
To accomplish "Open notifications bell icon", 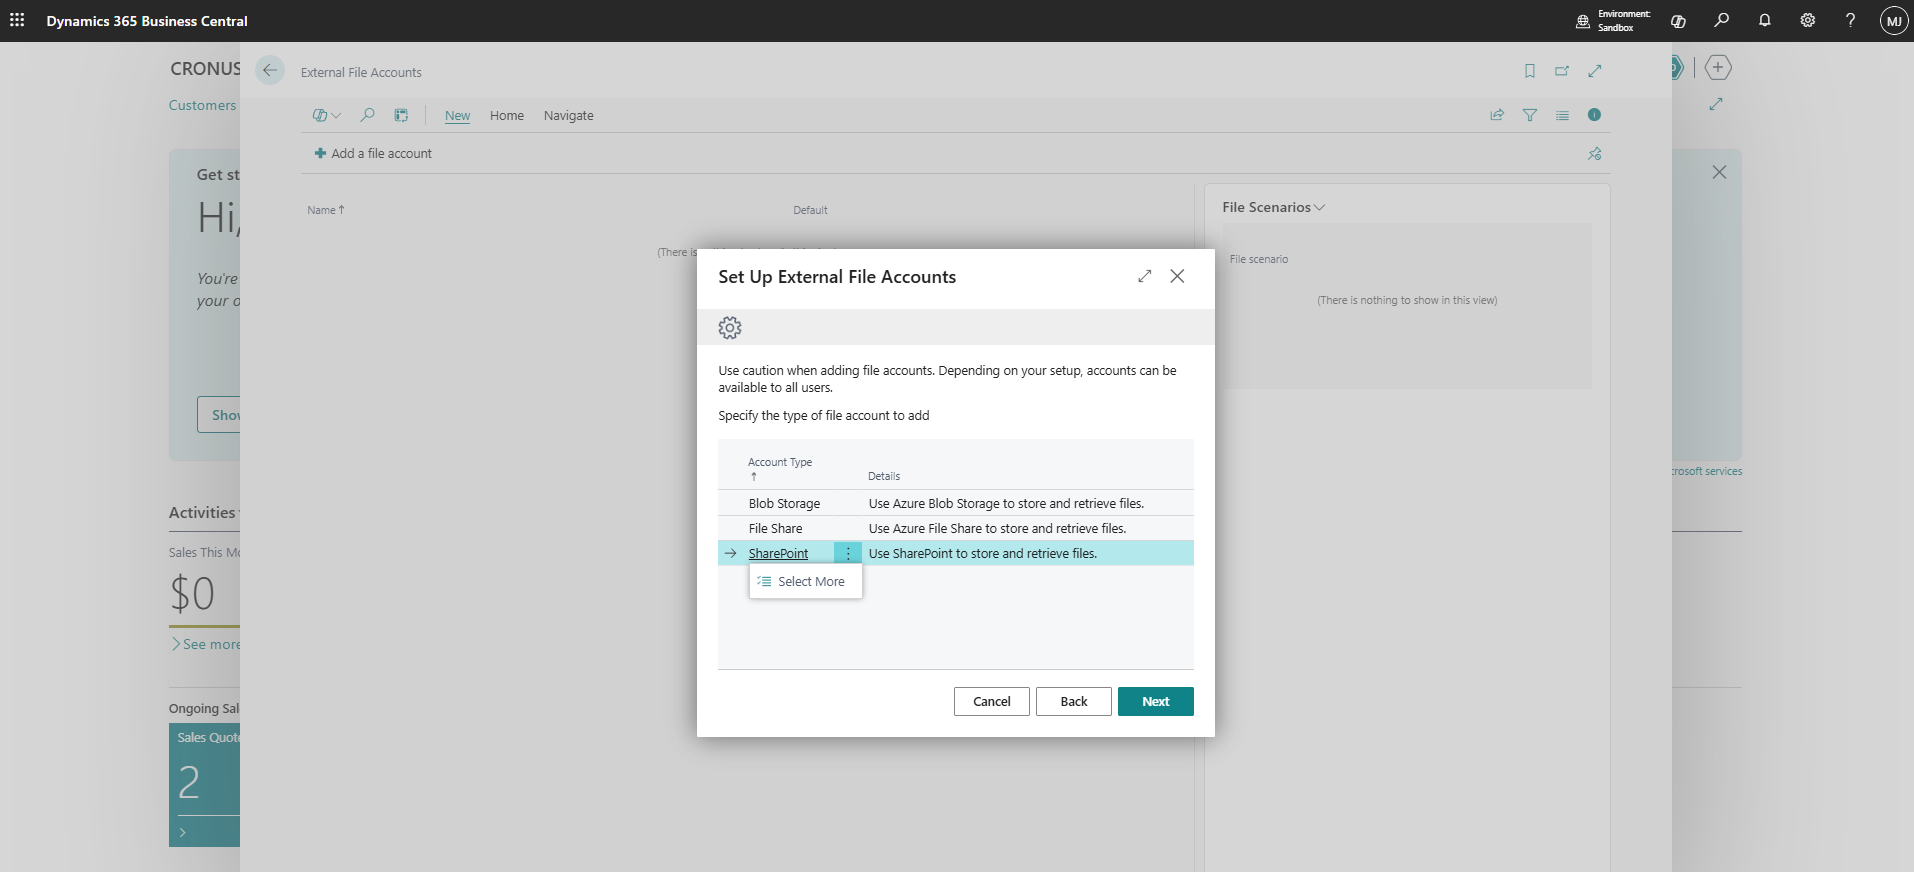I will click(x=1764, y=20).
